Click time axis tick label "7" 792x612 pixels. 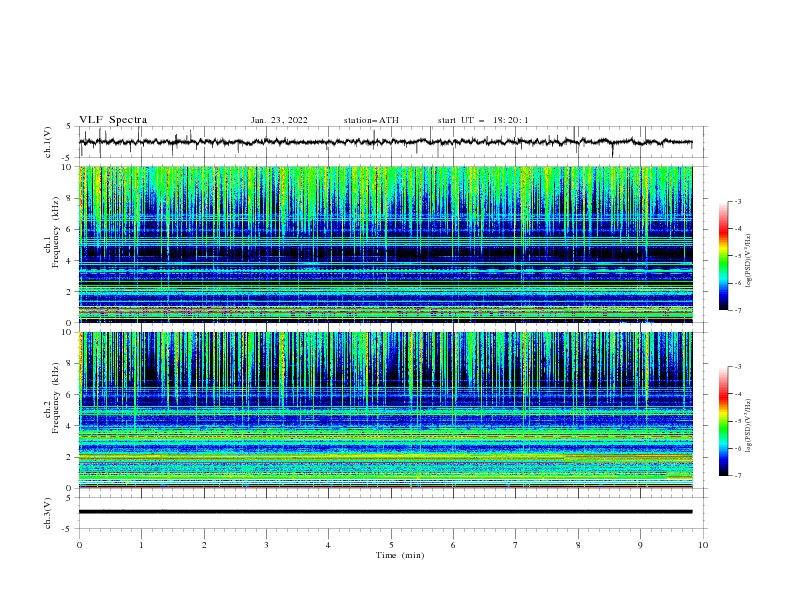[516, 545]
